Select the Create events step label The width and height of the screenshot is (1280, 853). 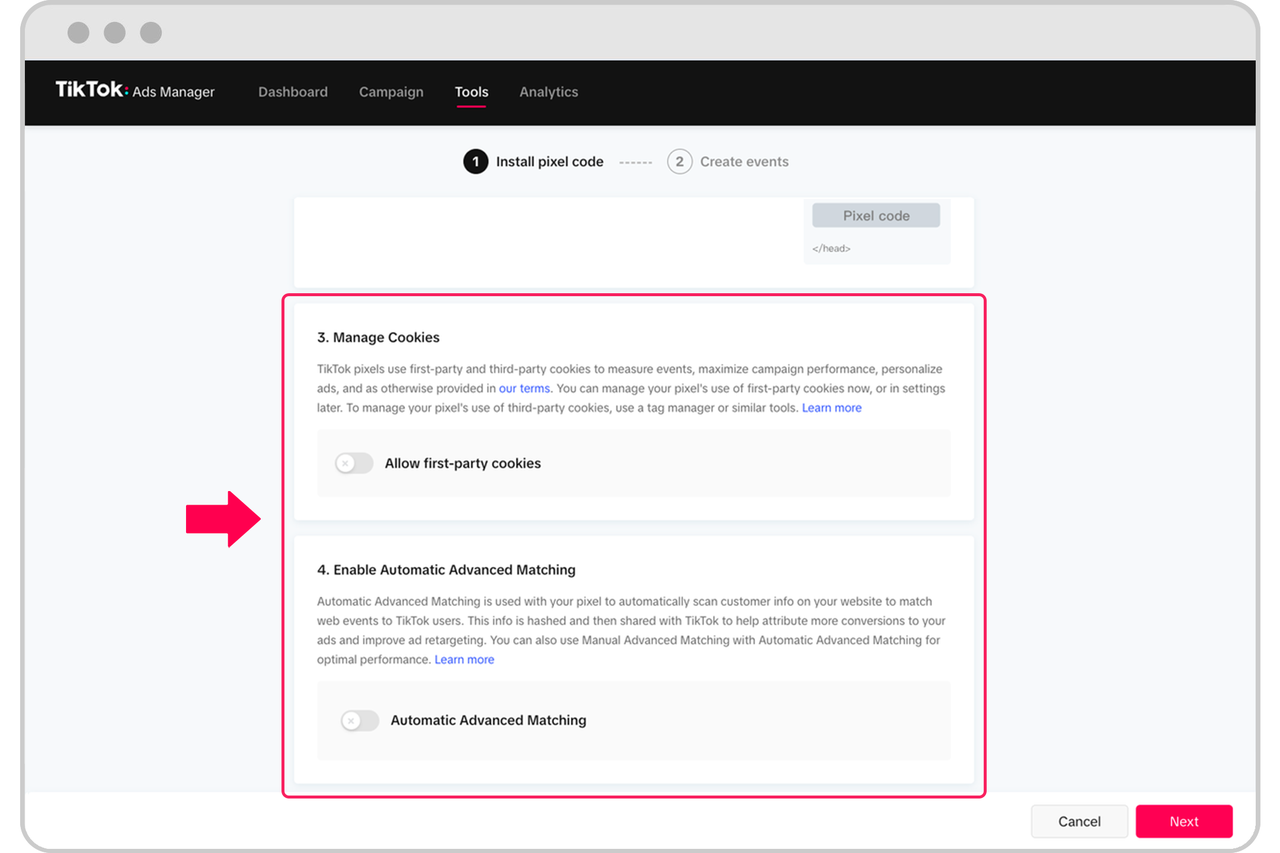coord(744,161)
